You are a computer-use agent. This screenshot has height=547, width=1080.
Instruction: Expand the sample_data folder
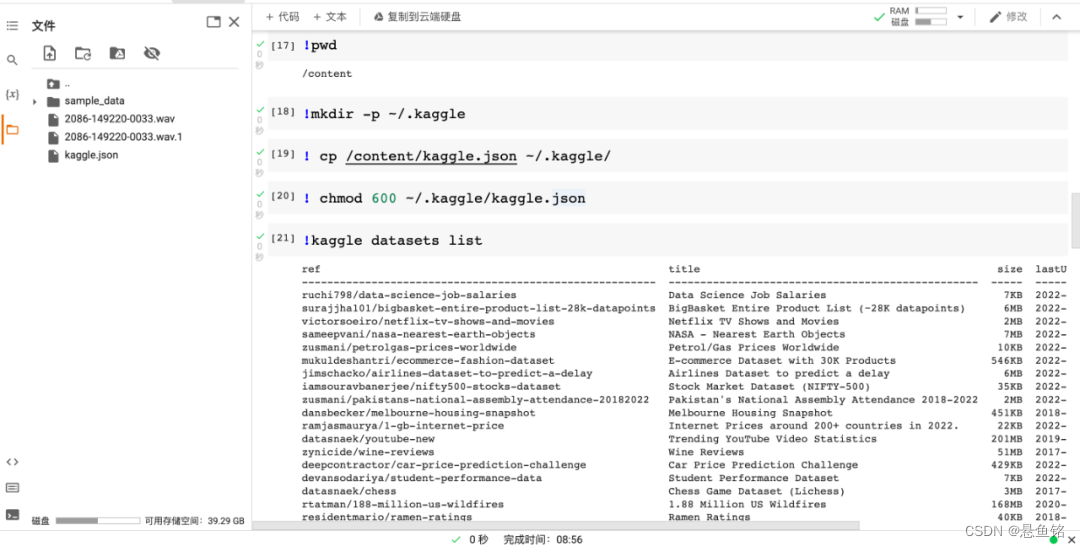(x=35, y=102)
